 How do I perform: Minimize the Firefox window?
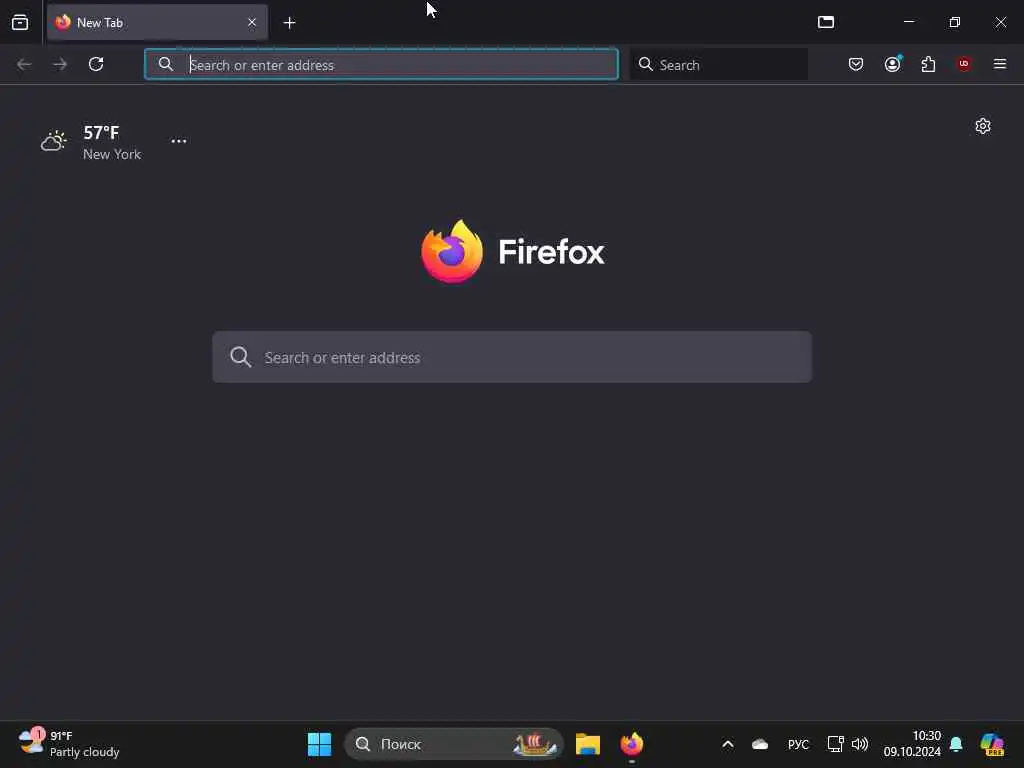[908, 22]
